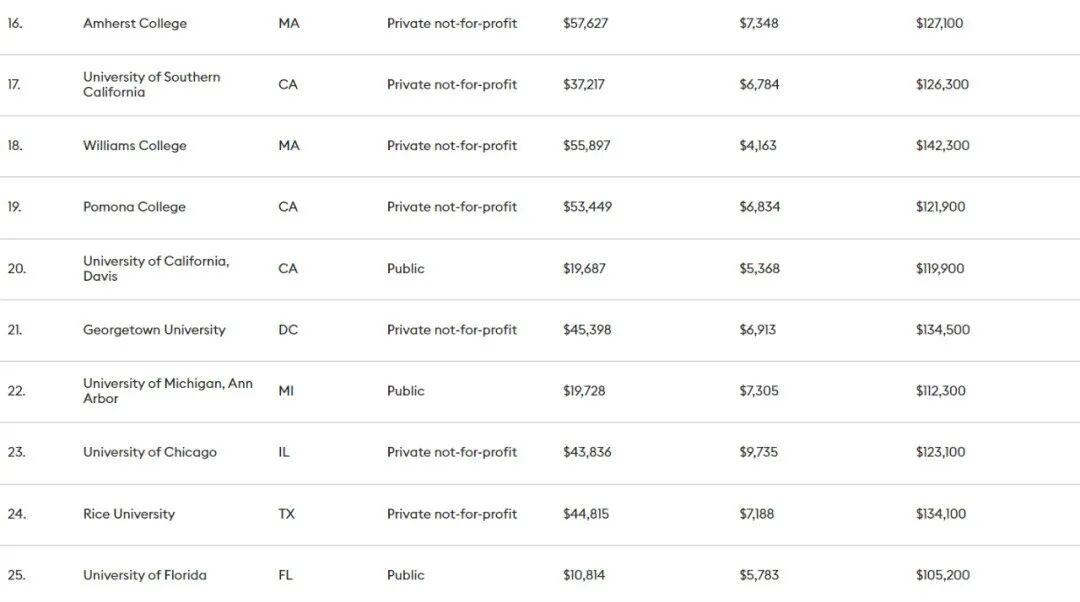Click Rice University TX state cell
Screen dimensions: 1080x602
286,514
